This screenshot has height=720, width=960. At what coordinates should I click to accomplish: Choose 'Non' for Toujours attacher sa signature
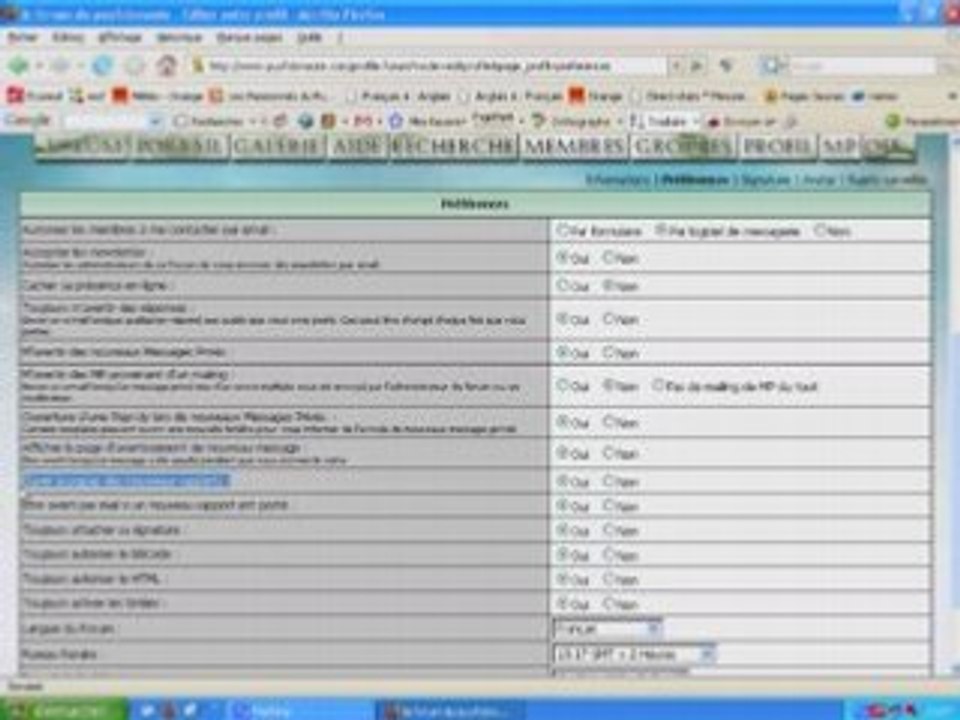click(x=608, y=530)
